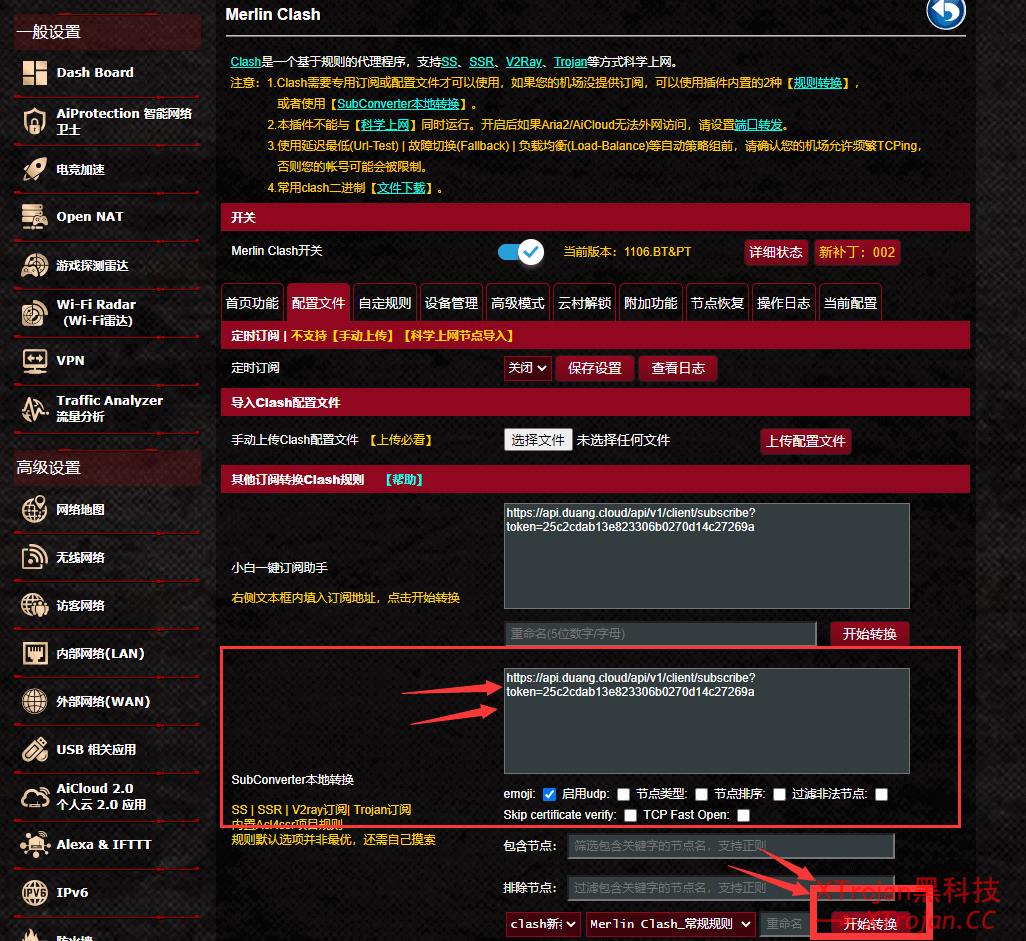Check Skip certificate verify box
Viewport: 1026px width, 941px height.
click(630, 816)
